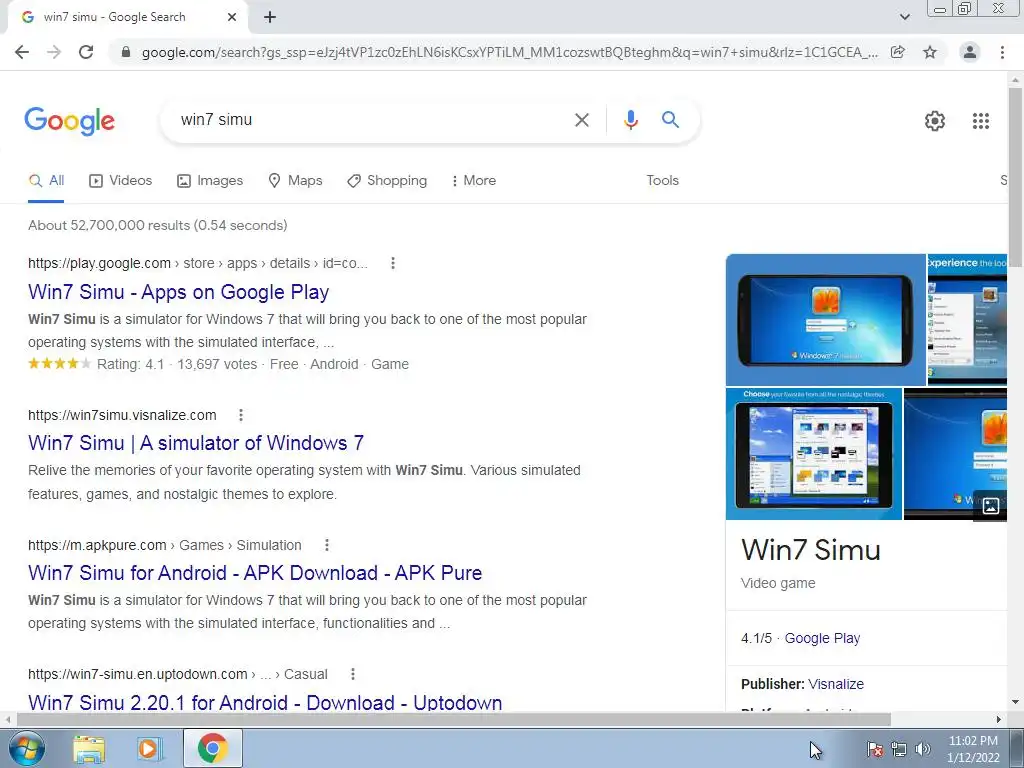This screenshot has height=768, width=1024.
Task: Open Windows Explorer from taskbar
Action: pyautogui.click(x=89, y=748)
